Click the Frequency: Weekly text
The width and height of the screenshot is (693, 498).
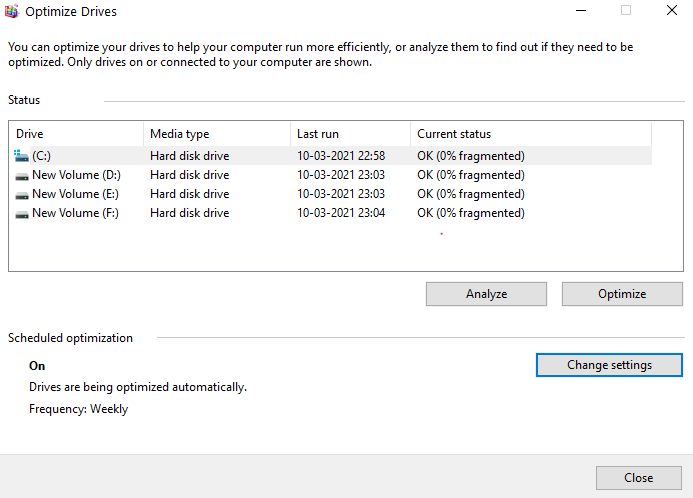(79, 409)
